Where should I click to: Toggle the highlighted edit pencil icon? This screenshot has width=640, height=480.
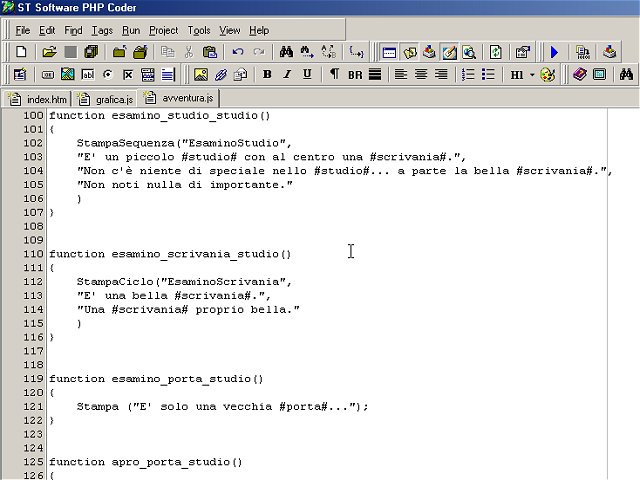449,52
